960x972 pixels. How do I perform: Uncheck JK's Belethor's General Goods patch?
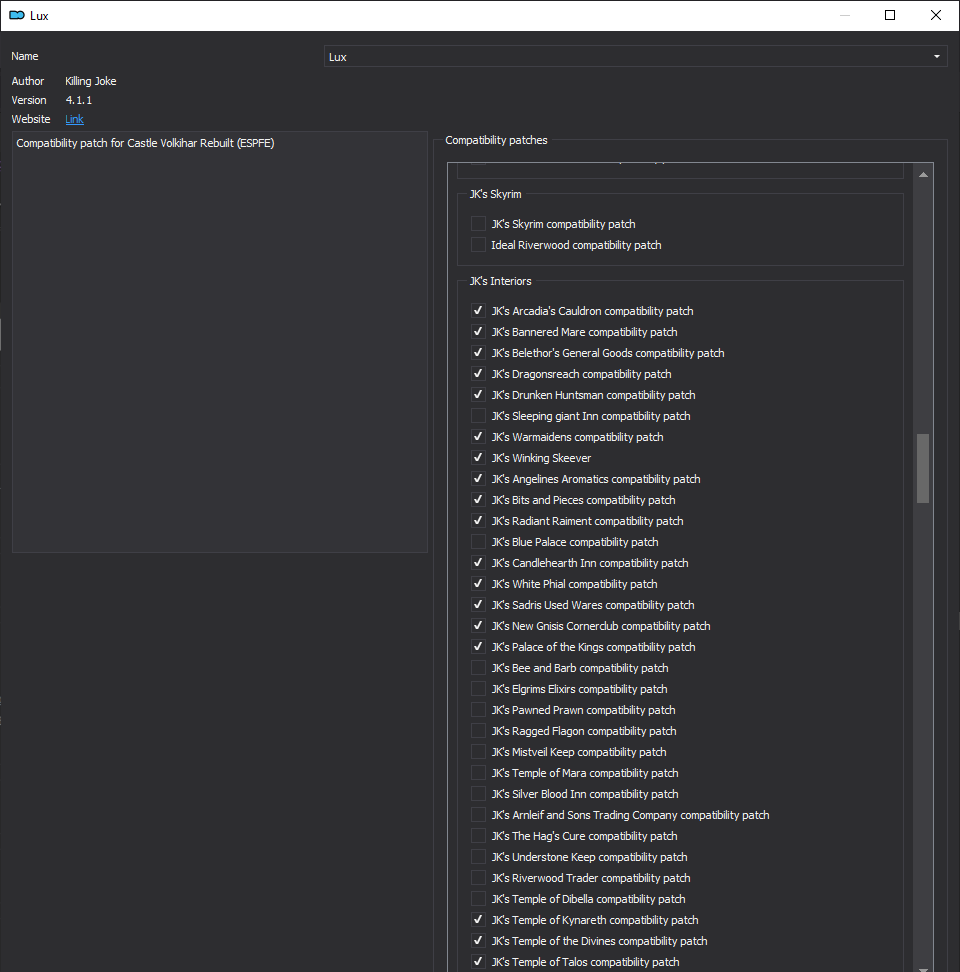(478, 353)
